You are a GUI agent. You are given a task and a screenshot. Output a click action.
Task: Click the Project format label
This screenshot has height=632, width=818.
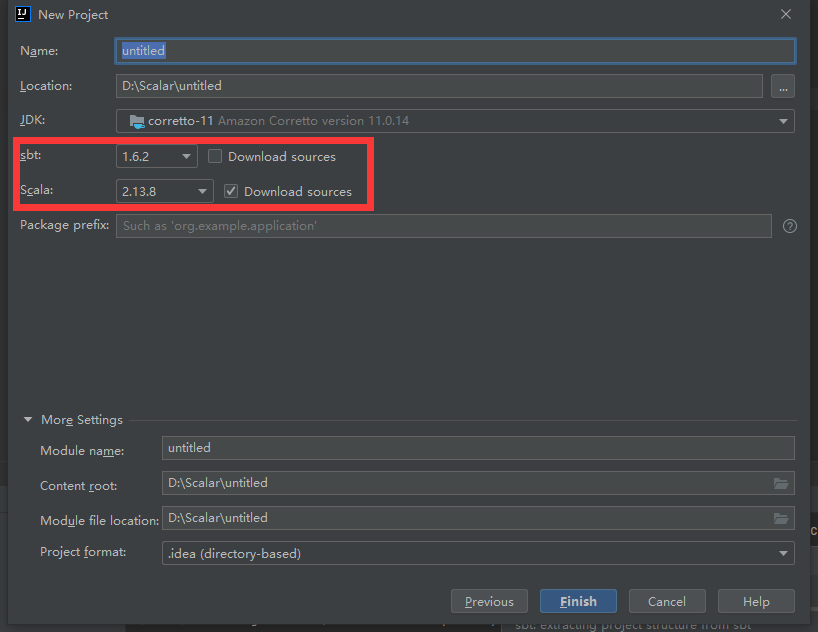click(x=83, y=552)
